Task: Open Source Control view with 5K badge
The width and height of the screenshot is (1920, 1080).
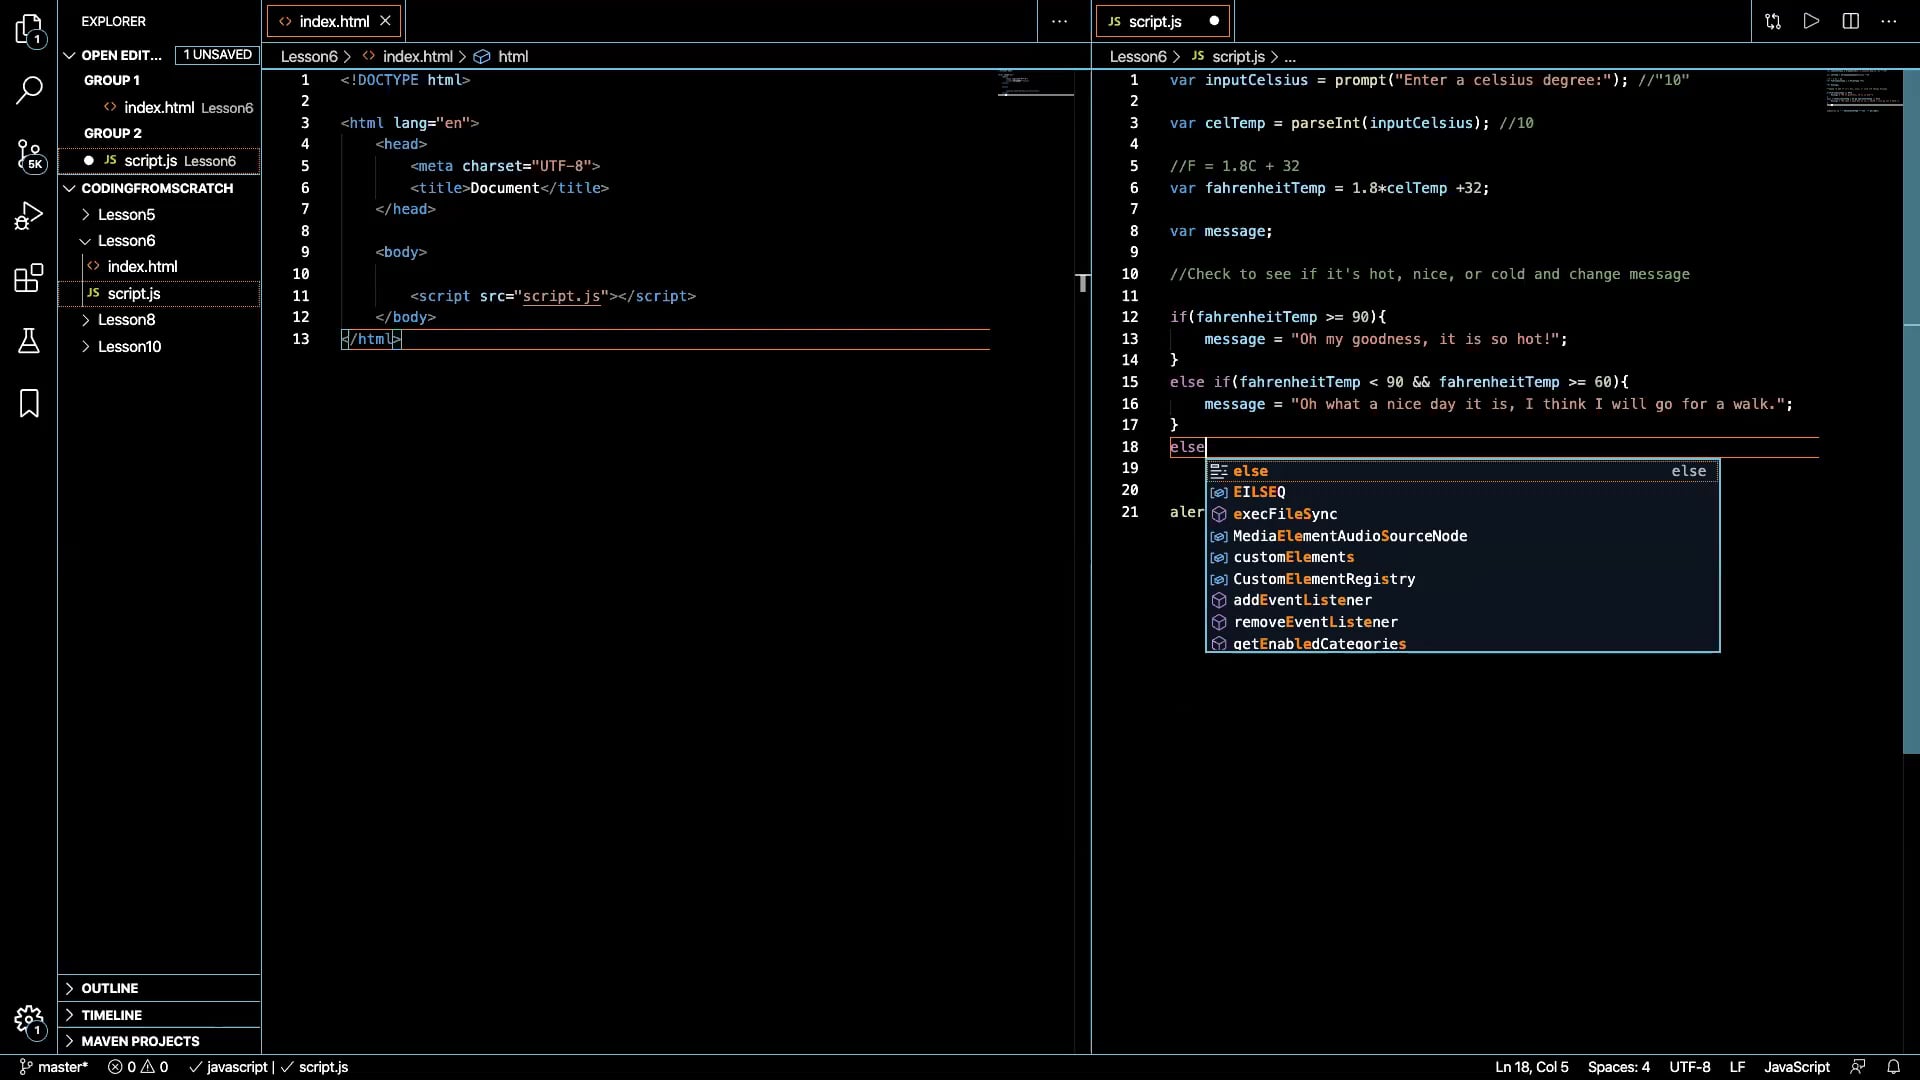Action: pyautogui.click(x=29, y=155)
